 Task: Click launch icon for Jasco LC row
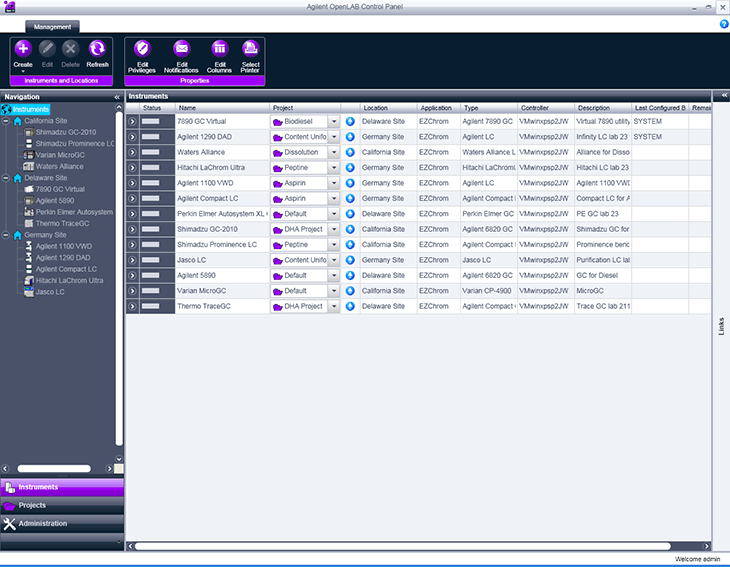tap(350, 260)
